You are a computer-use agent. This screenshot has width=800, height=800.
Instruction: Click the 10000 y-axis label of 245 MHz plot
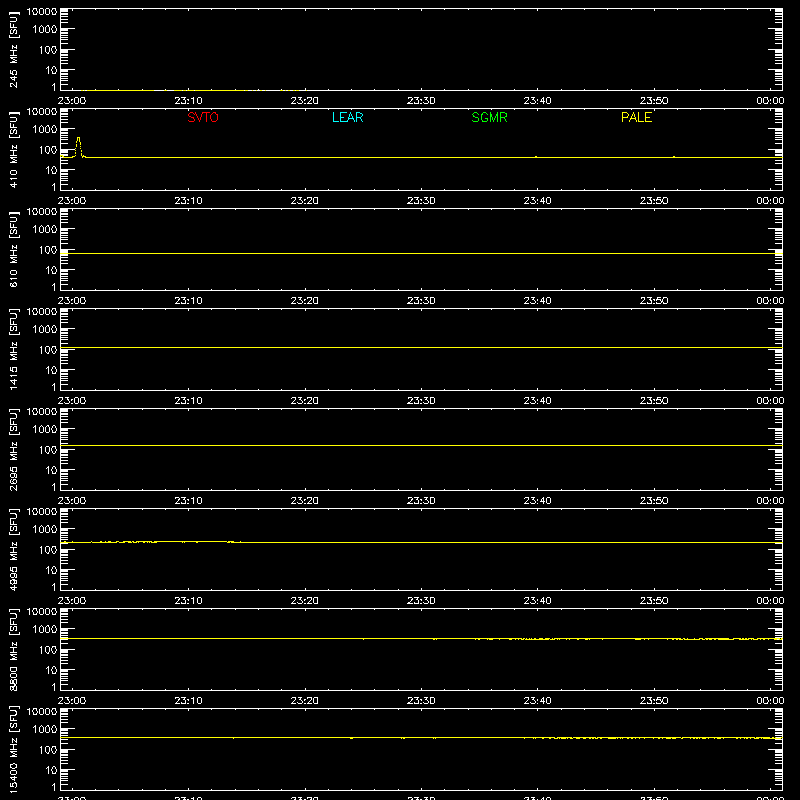click(42, 12)
